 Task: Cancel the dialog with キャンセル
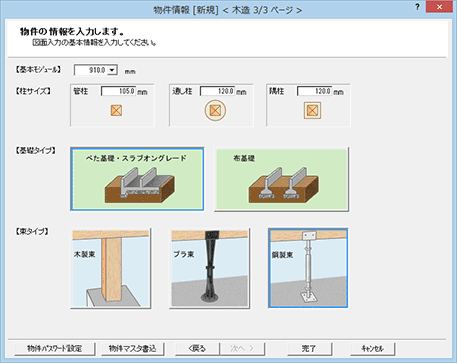tap(373, 349)
